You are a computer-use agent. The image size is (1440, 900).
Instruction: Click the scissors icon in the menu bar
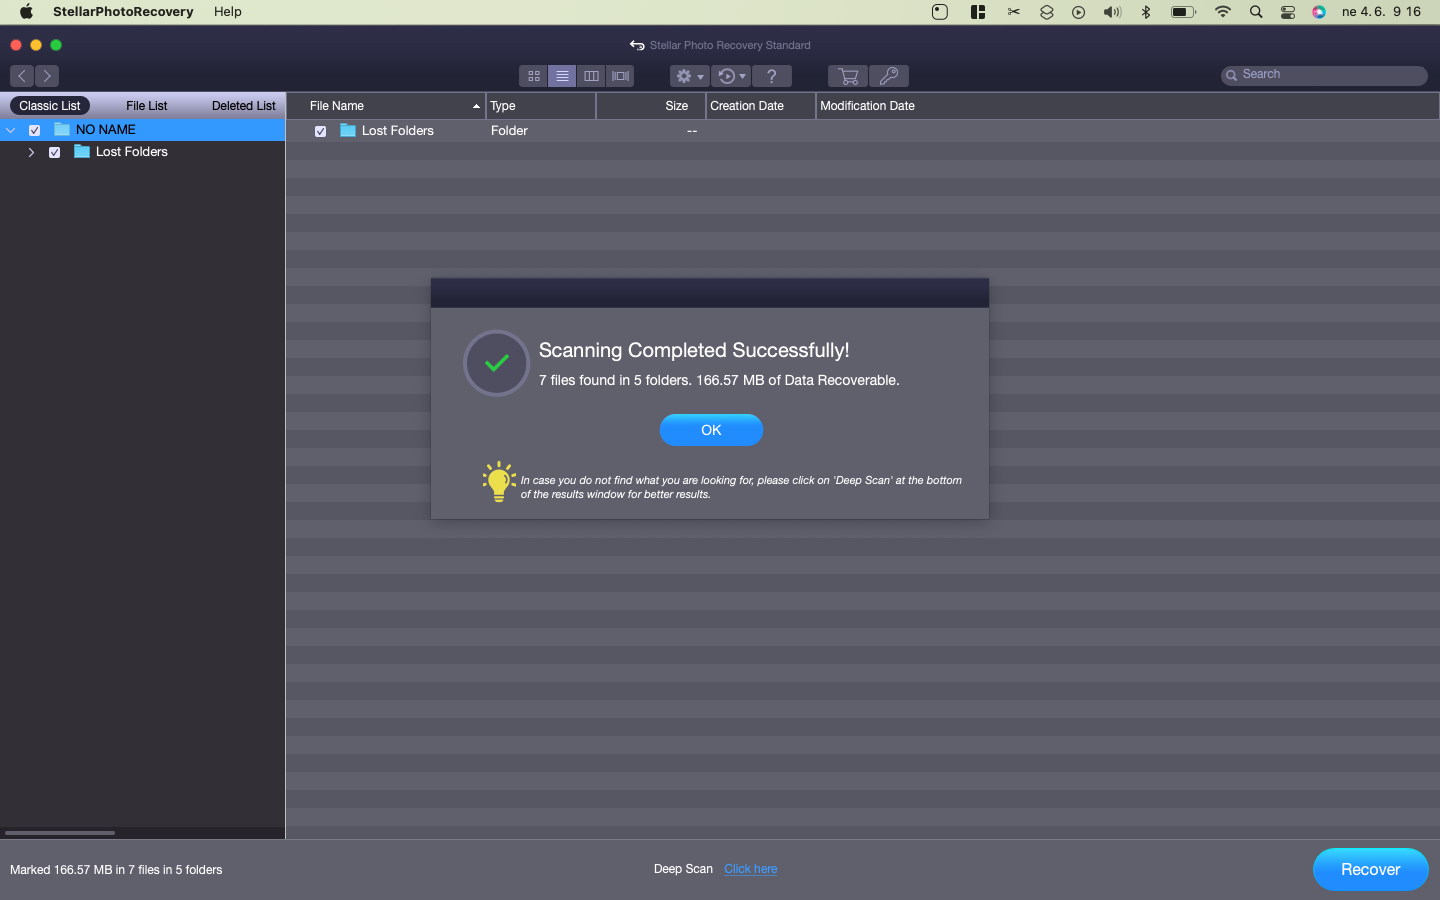tap(1014, 12)
